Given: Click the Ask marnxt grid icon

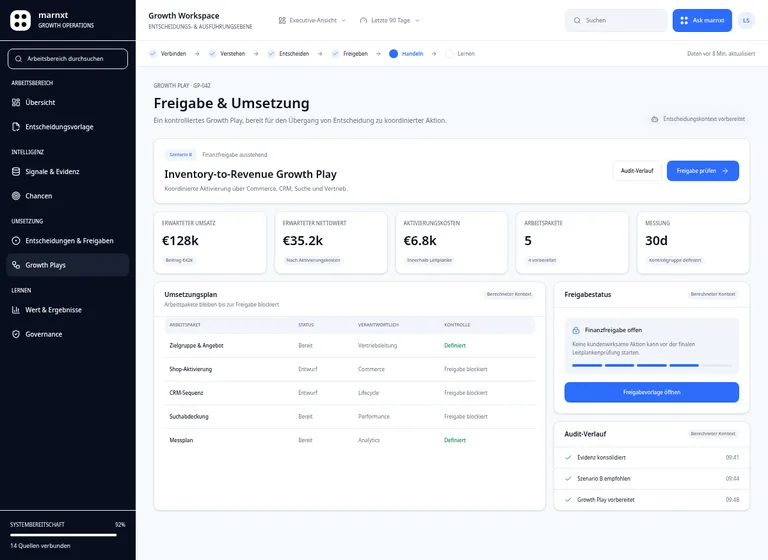Looking at the screenshot, I should (x=684, y=21).
